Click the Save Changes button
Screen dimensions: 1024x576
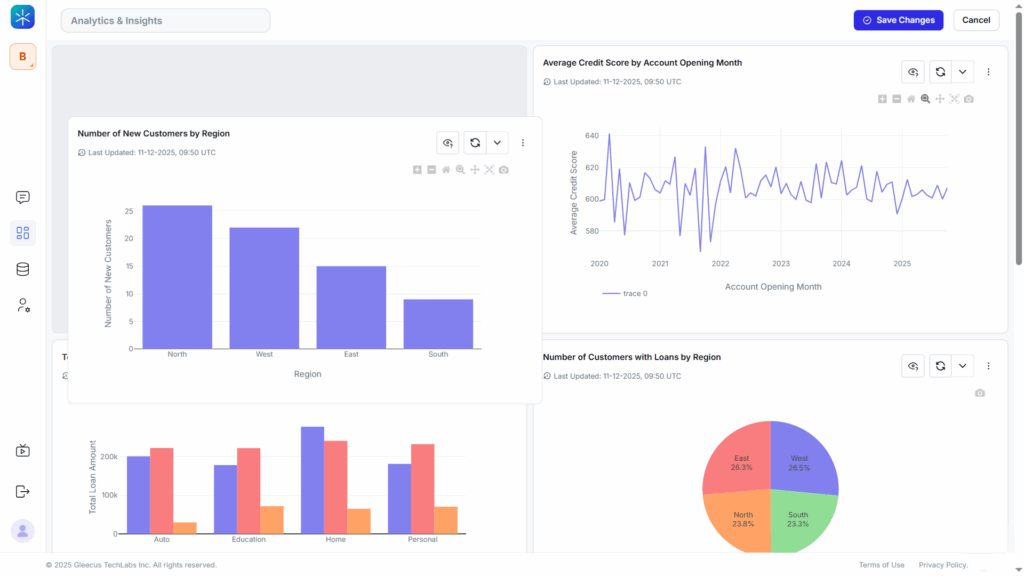(x=898, y=20)
